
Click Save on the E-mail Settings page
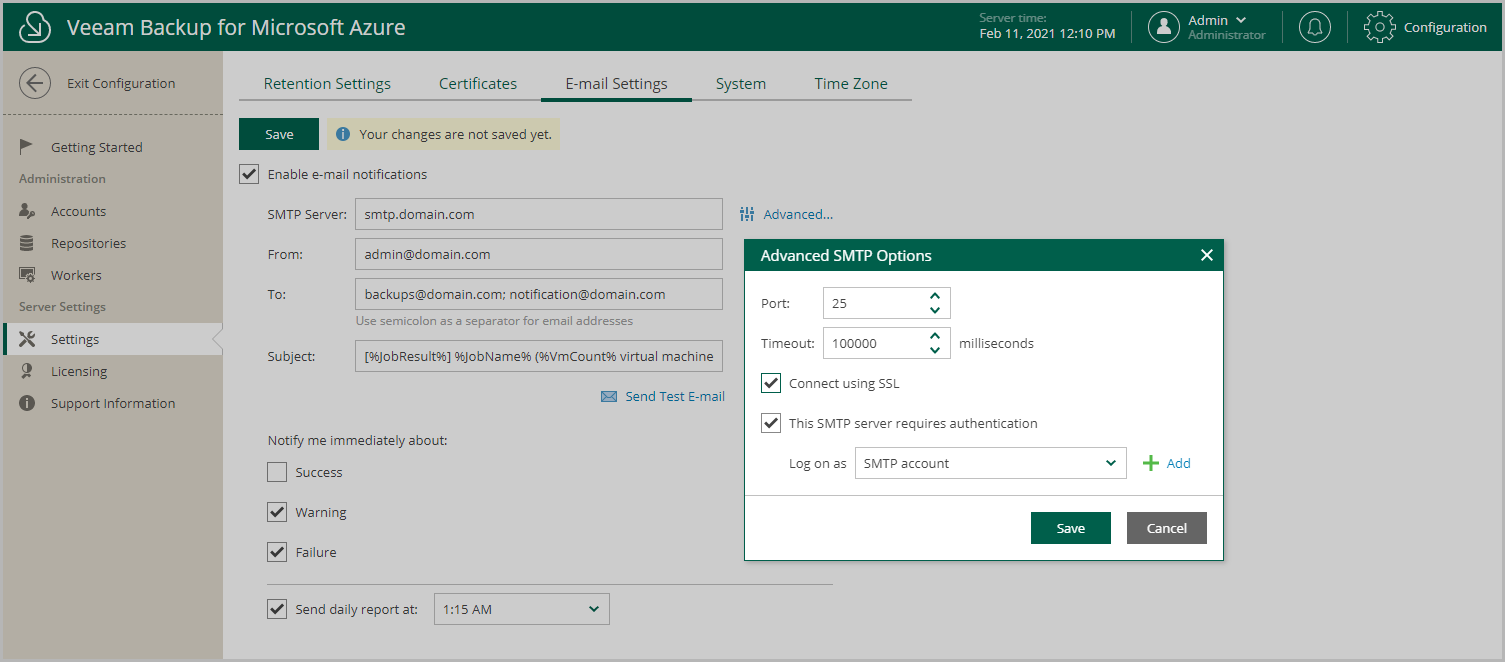pyautogui.click(x=279, y=134)
